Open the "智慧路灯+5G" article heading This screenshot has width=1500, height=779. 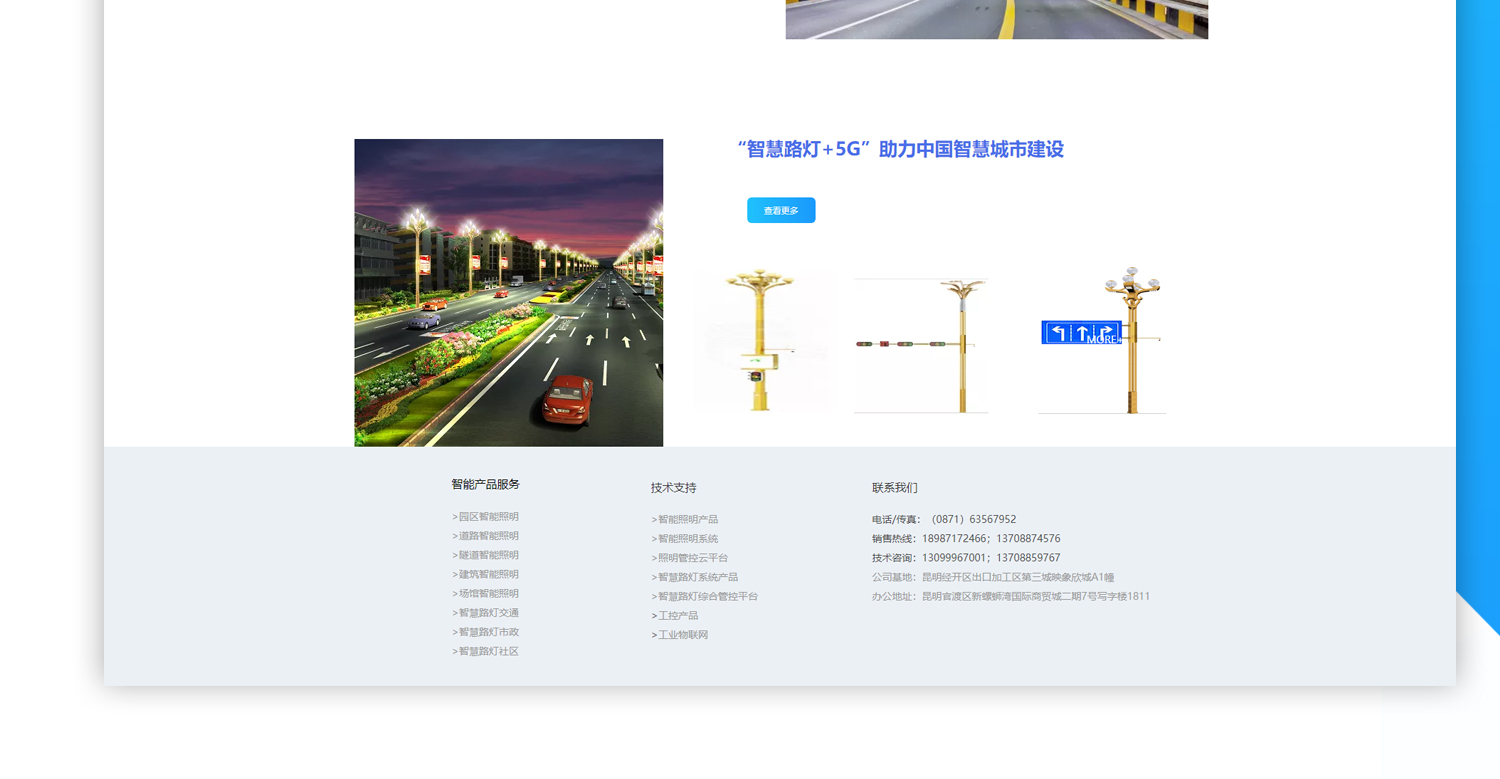(900, 149)
